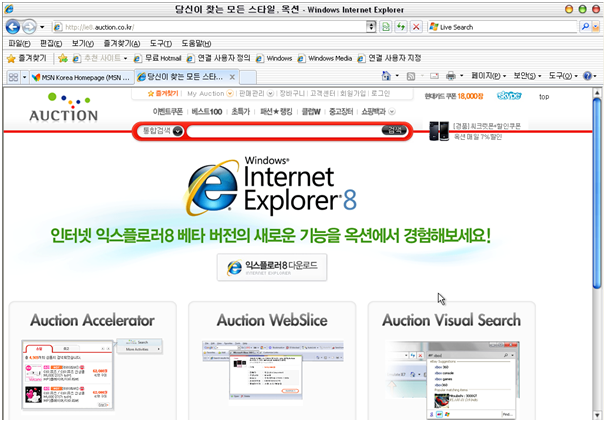The height and width of the screenshot is (422, 606).
Task: Click the phone product thumbnail ad
Action: (439, 131)
